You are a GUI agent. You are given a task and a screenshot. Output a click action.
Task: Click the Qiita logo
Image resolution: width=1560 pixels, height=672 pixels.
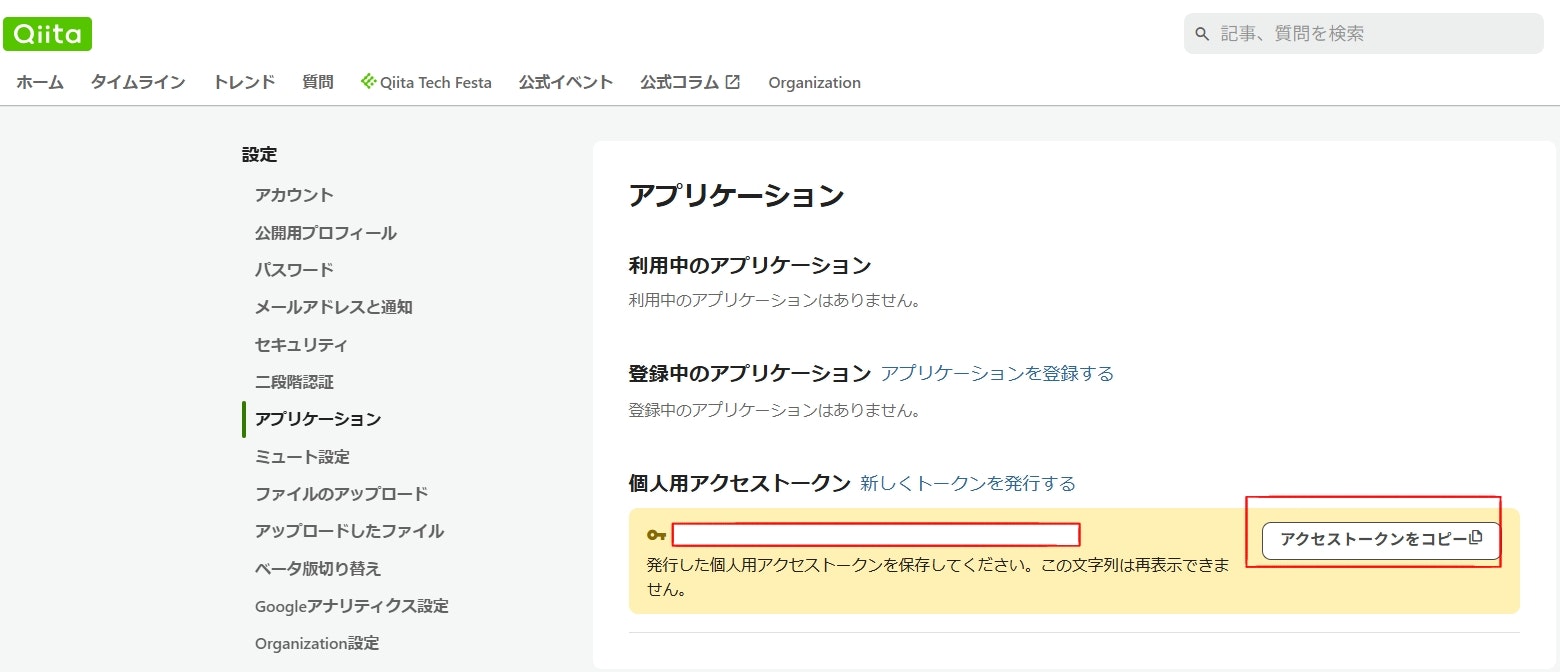pos(47,34)
